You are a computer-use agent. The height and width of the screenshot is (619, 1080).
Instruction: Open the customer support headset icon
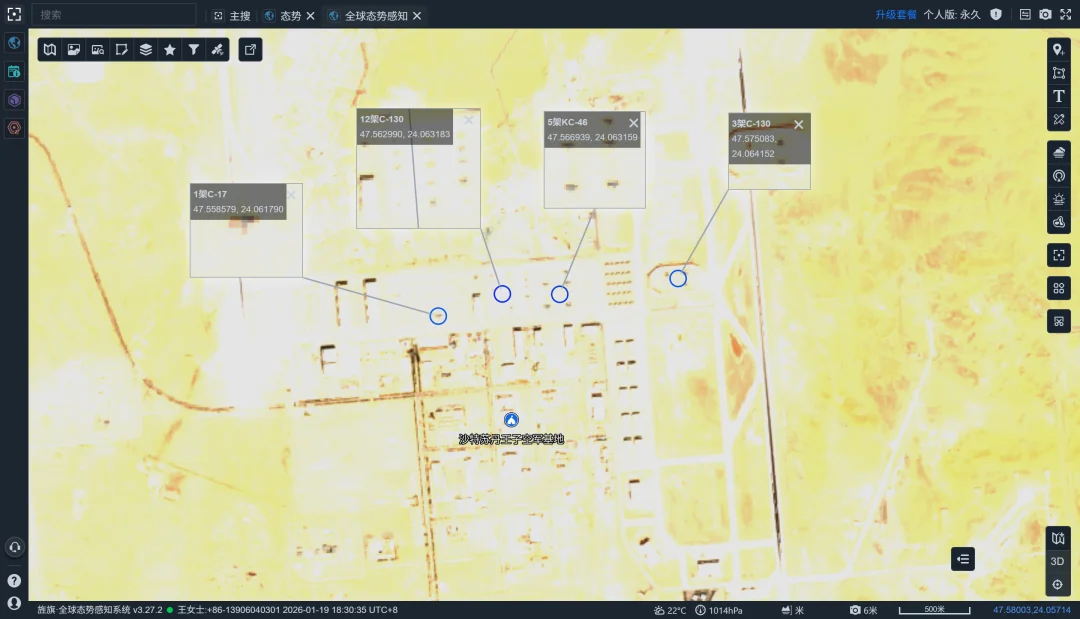tap(14, 547)
